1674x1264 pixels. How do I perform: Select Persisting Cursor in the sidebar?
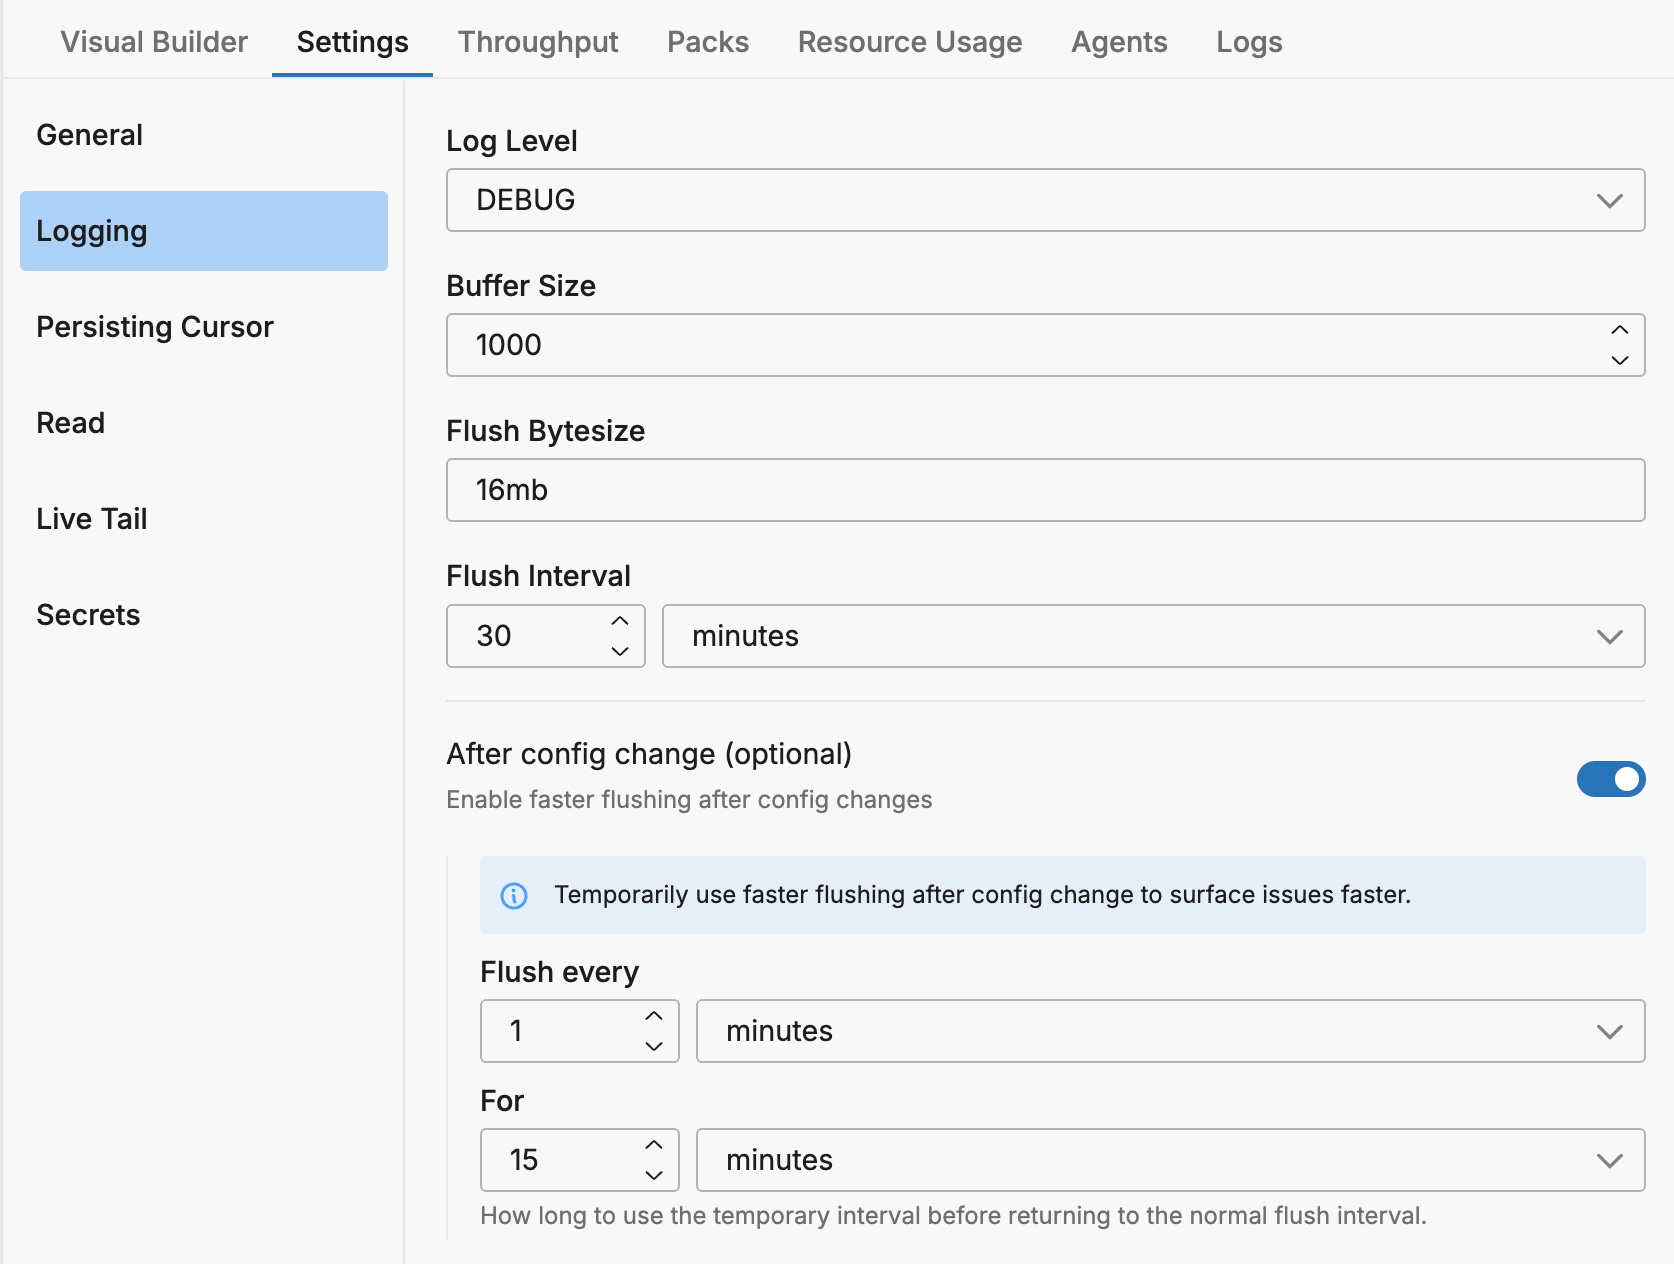pos(155,327)
